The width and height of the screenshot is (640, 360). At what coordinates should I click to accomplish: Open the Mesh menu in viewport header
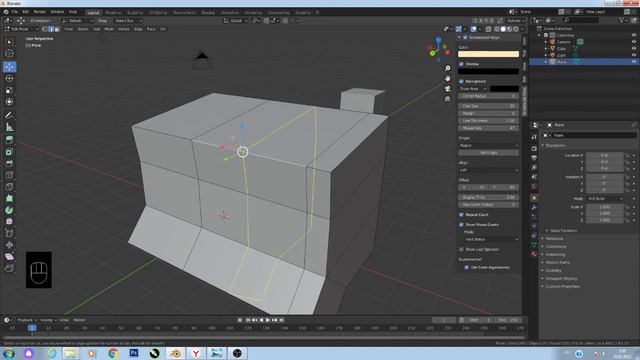point(109,29)
